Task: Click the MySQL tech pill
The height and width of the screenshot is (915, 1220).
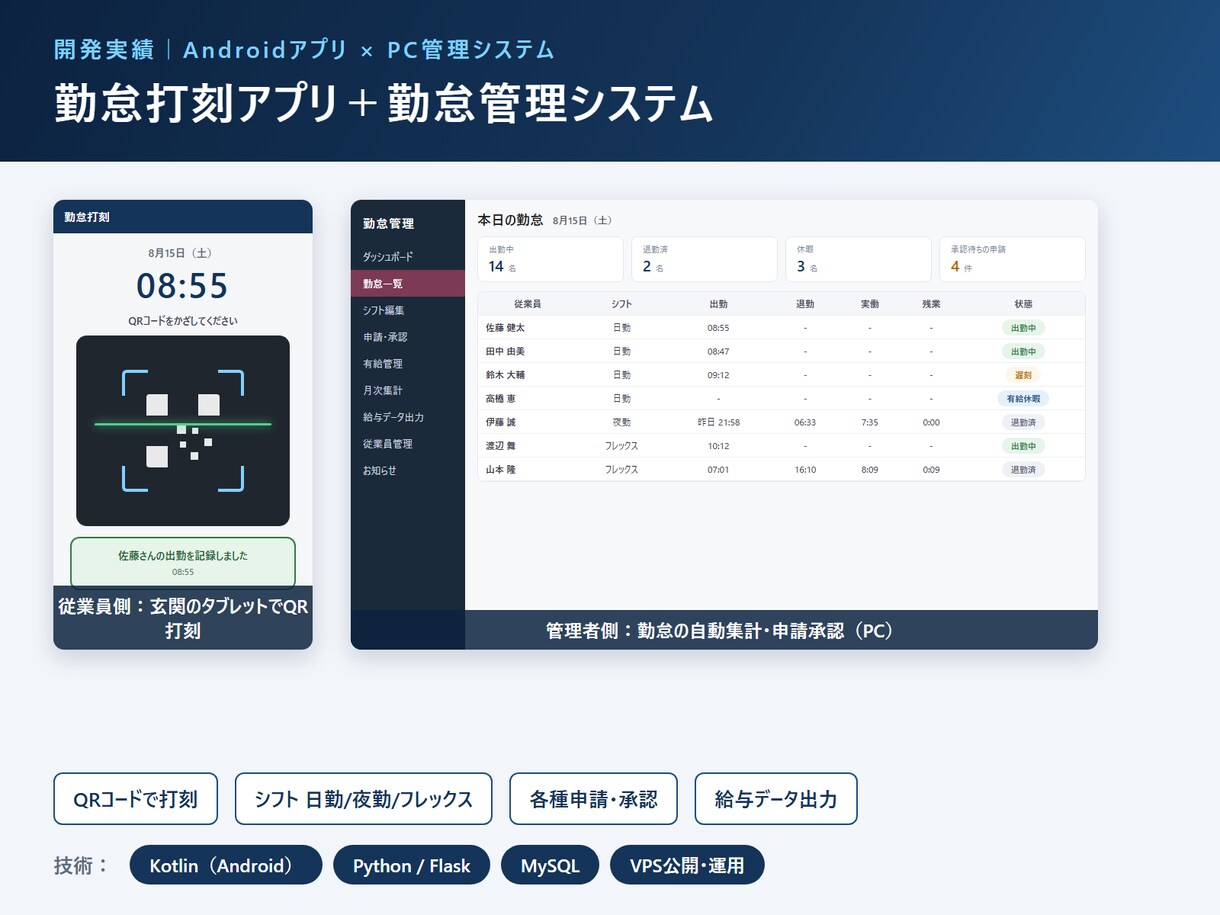Action: pyautogui.click(x=550, y=865)
